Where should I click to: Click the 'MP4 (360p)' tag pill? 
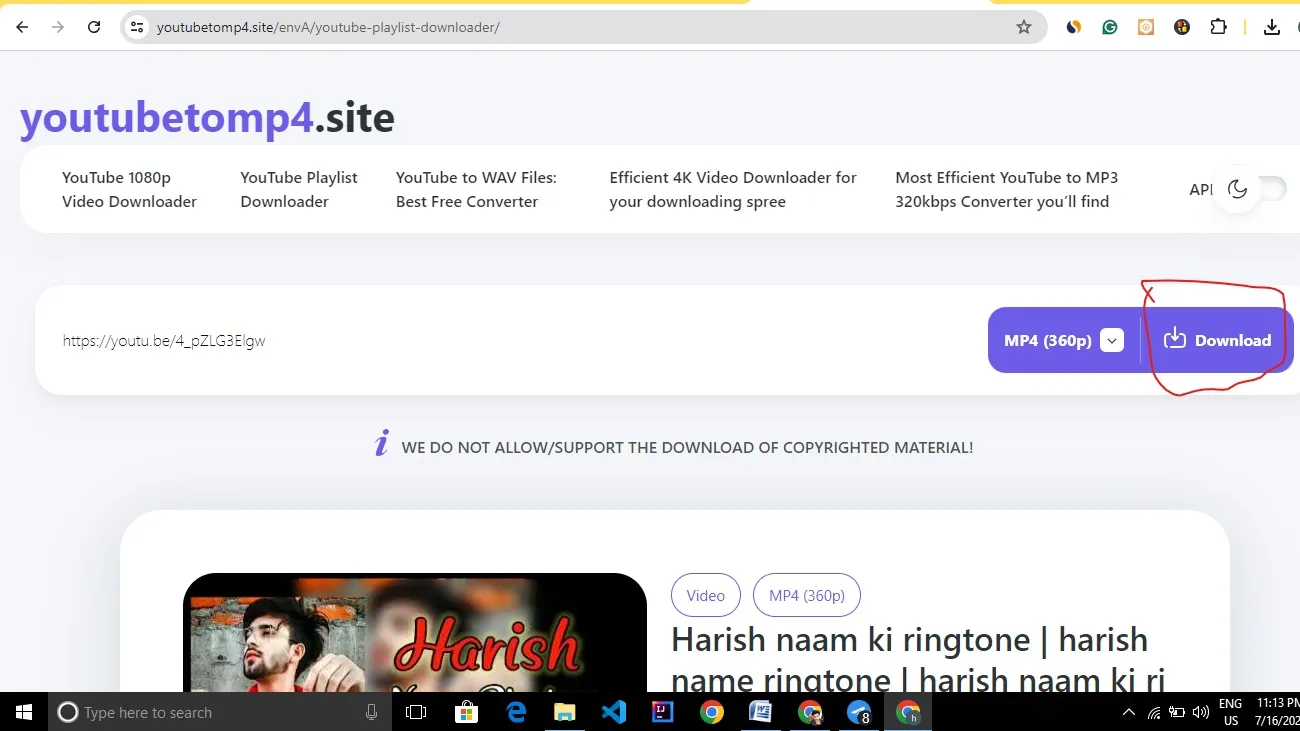[807, 595]
